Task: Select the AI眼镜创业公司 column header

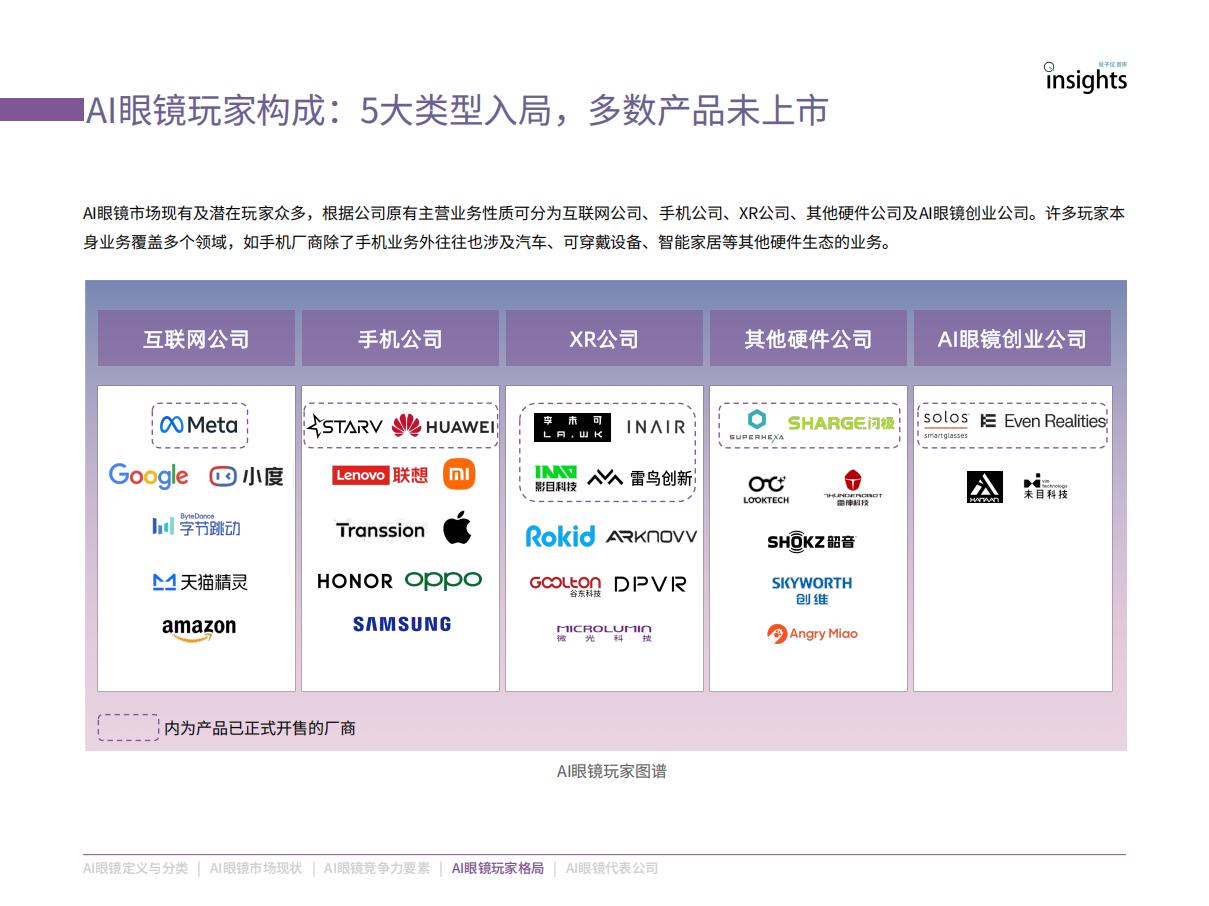Action: pyautogui.click(x=1012, y=338)
